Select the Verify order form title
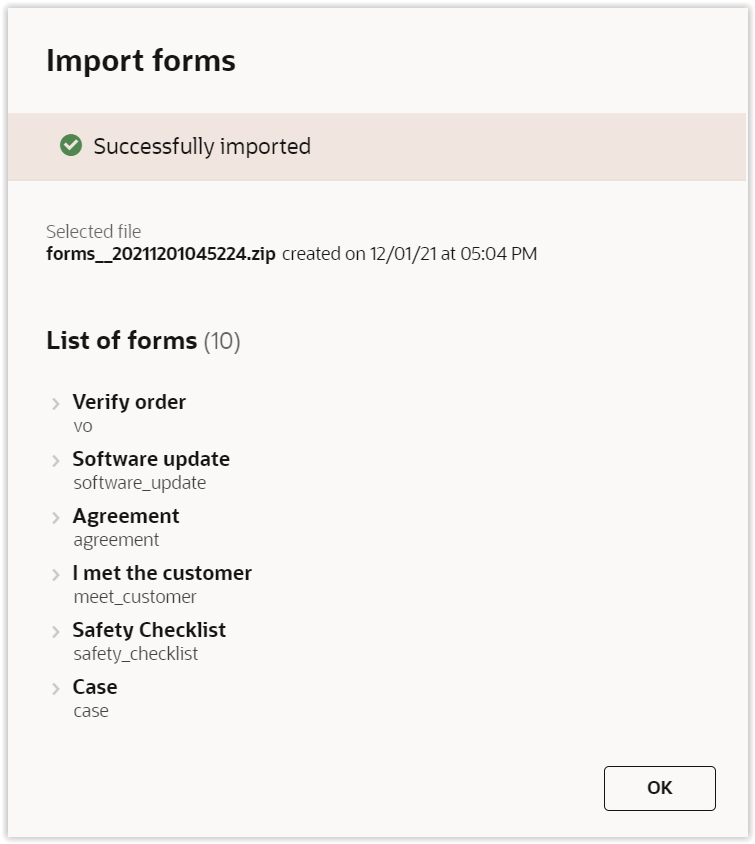 129,402
